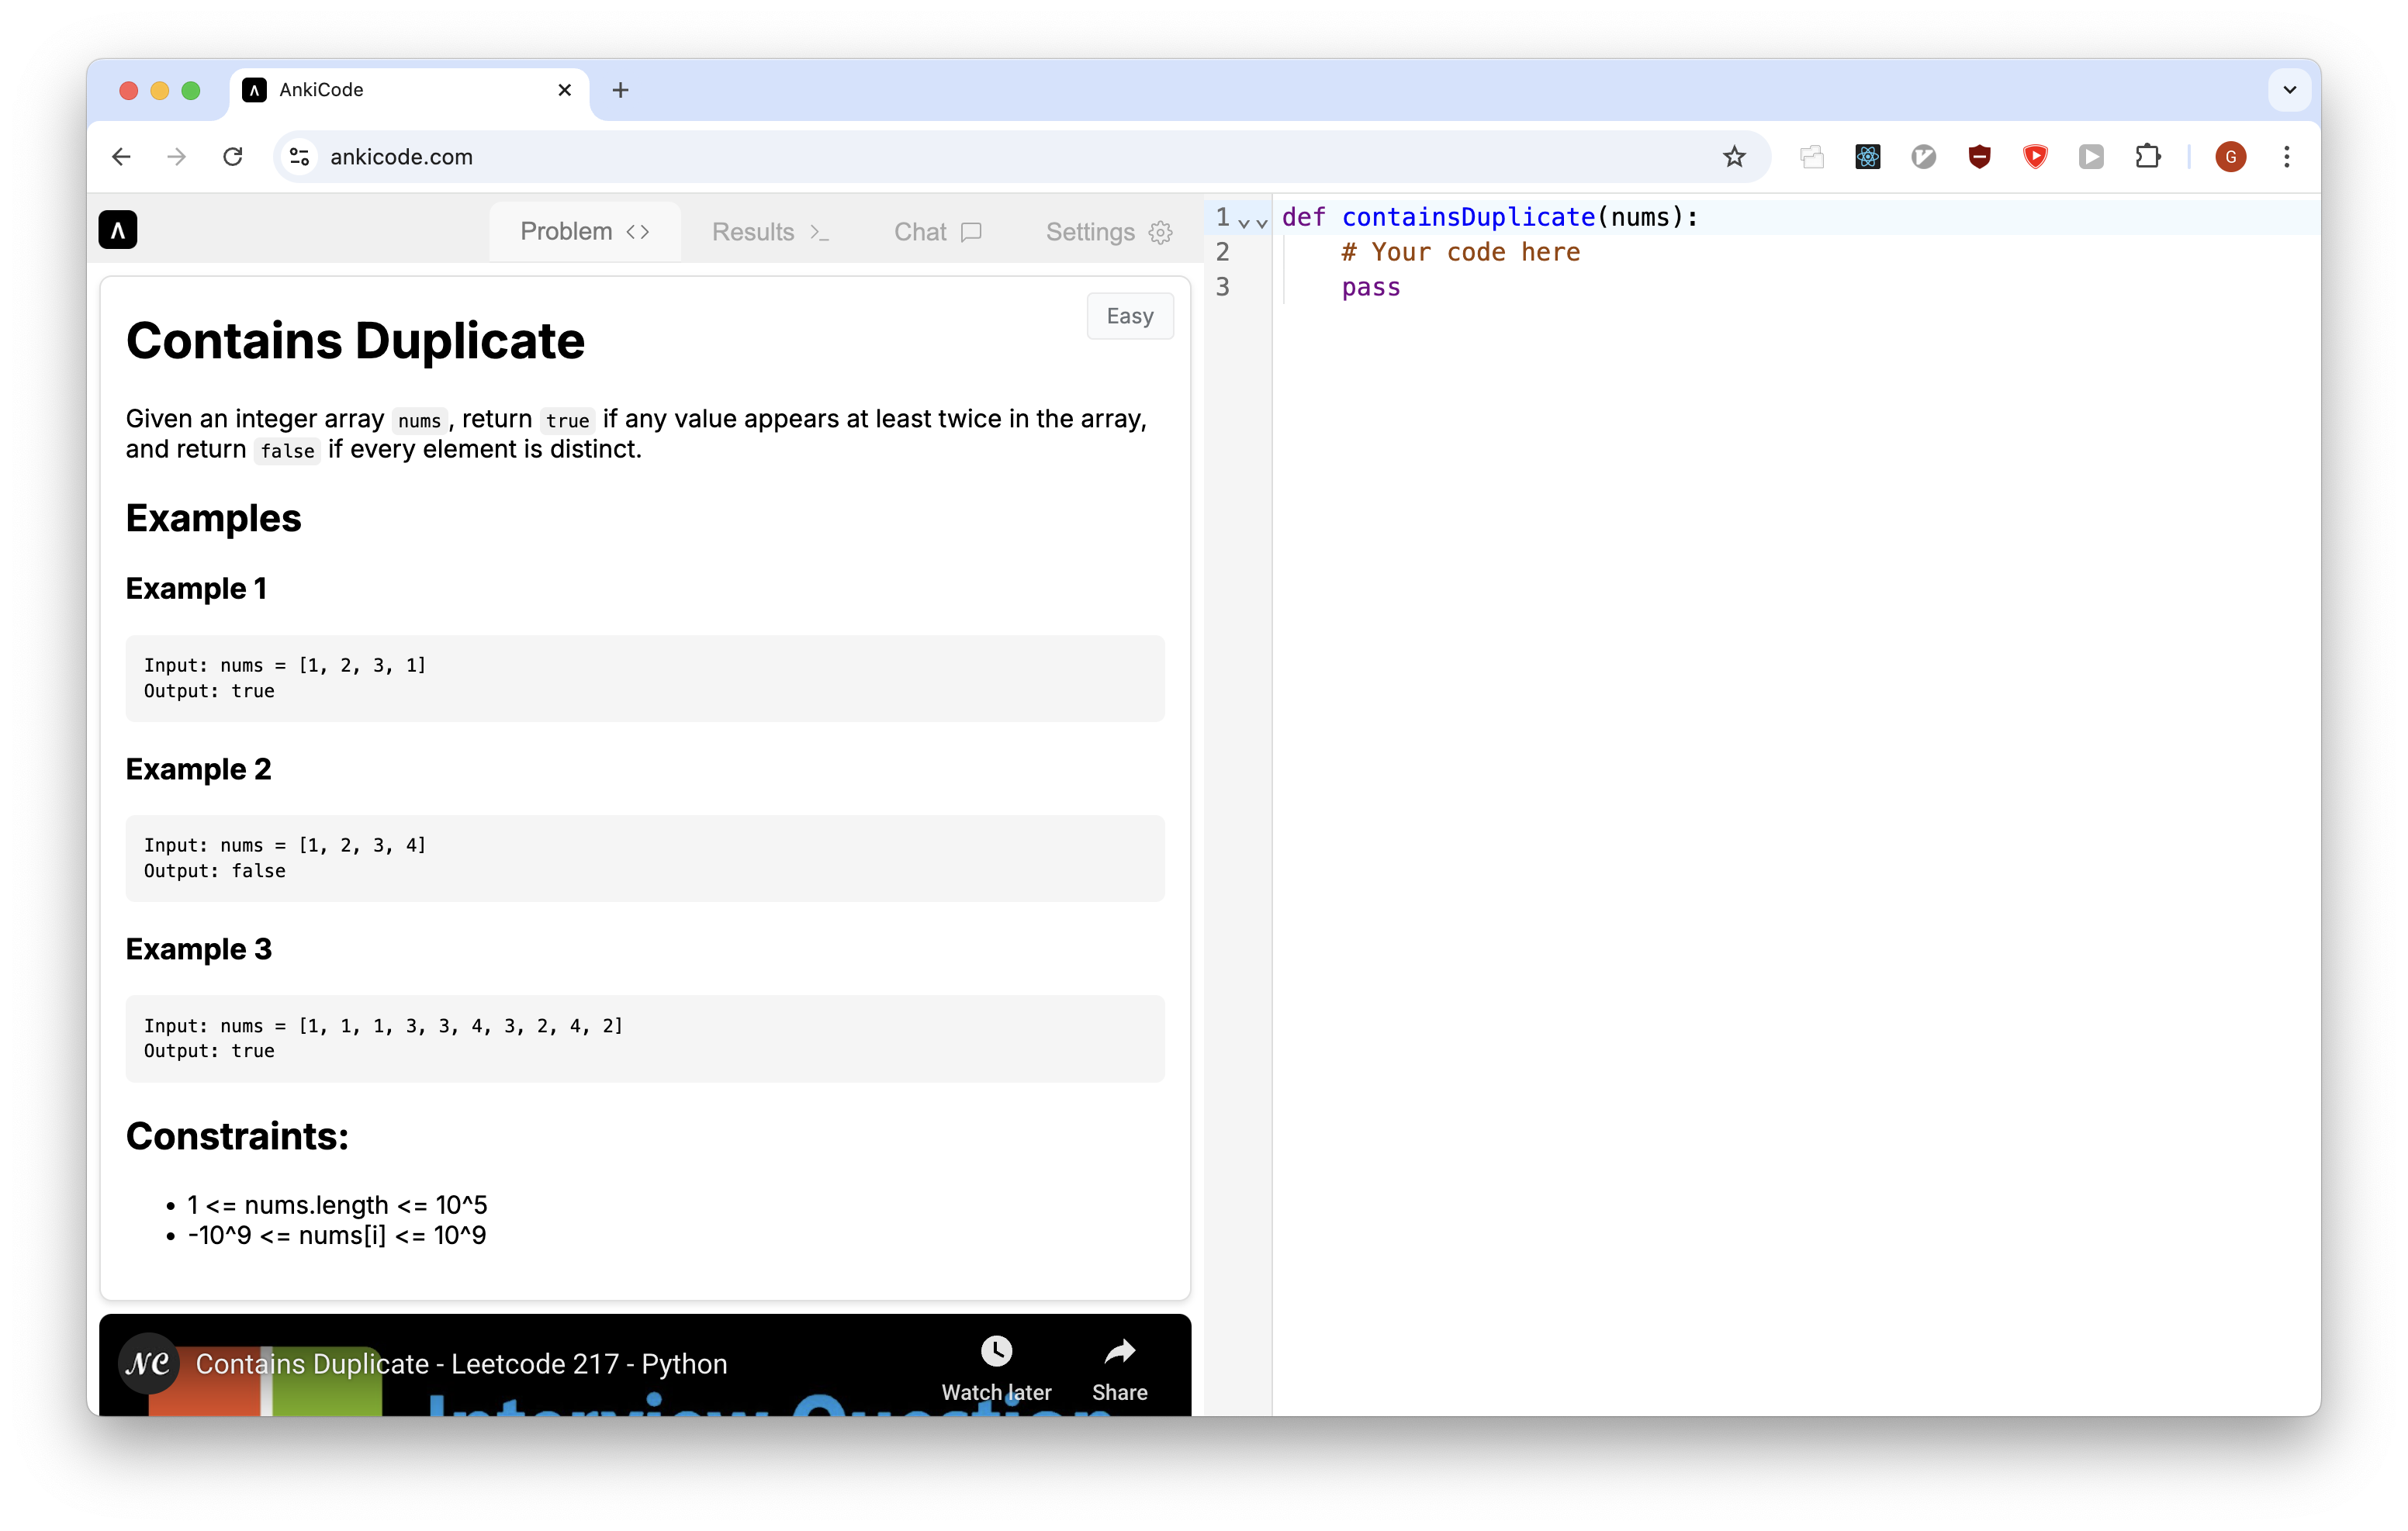Open the Settings tab with gear
This screenshot has width=2408, height=1531.
pos(1108,232)
